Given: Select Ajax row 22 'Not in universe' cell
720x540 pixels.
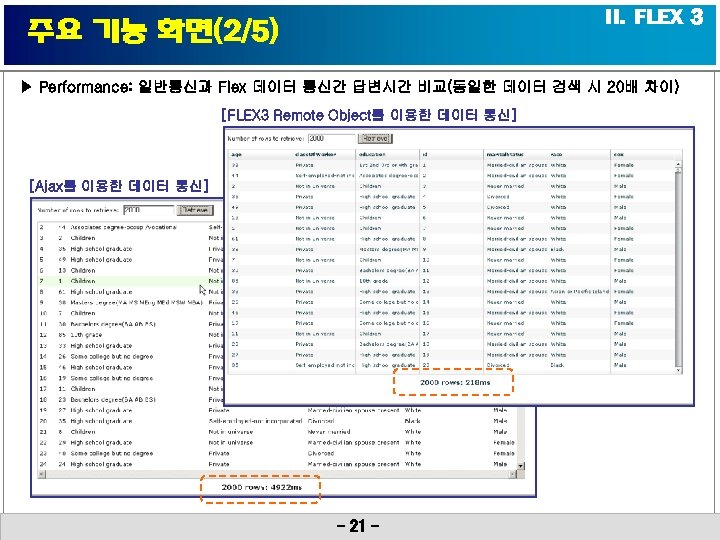Looking at the screenshot, I should click(x=231, y=443).
